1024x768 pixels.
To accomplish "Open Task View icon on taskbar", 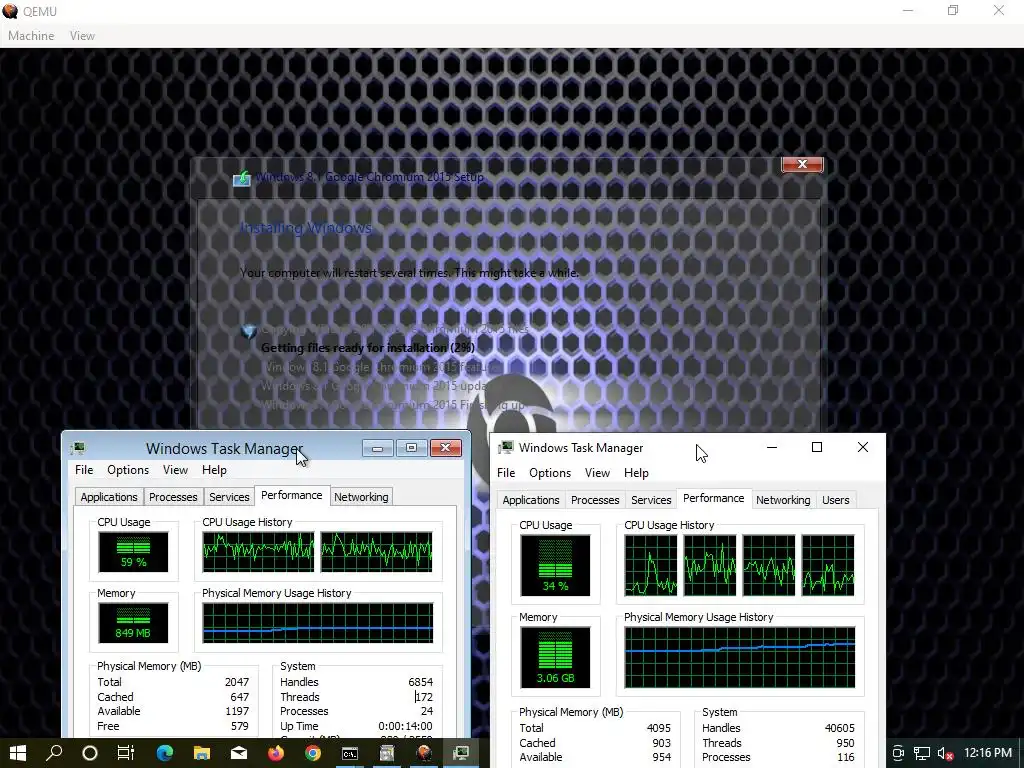I will [126, 753].
